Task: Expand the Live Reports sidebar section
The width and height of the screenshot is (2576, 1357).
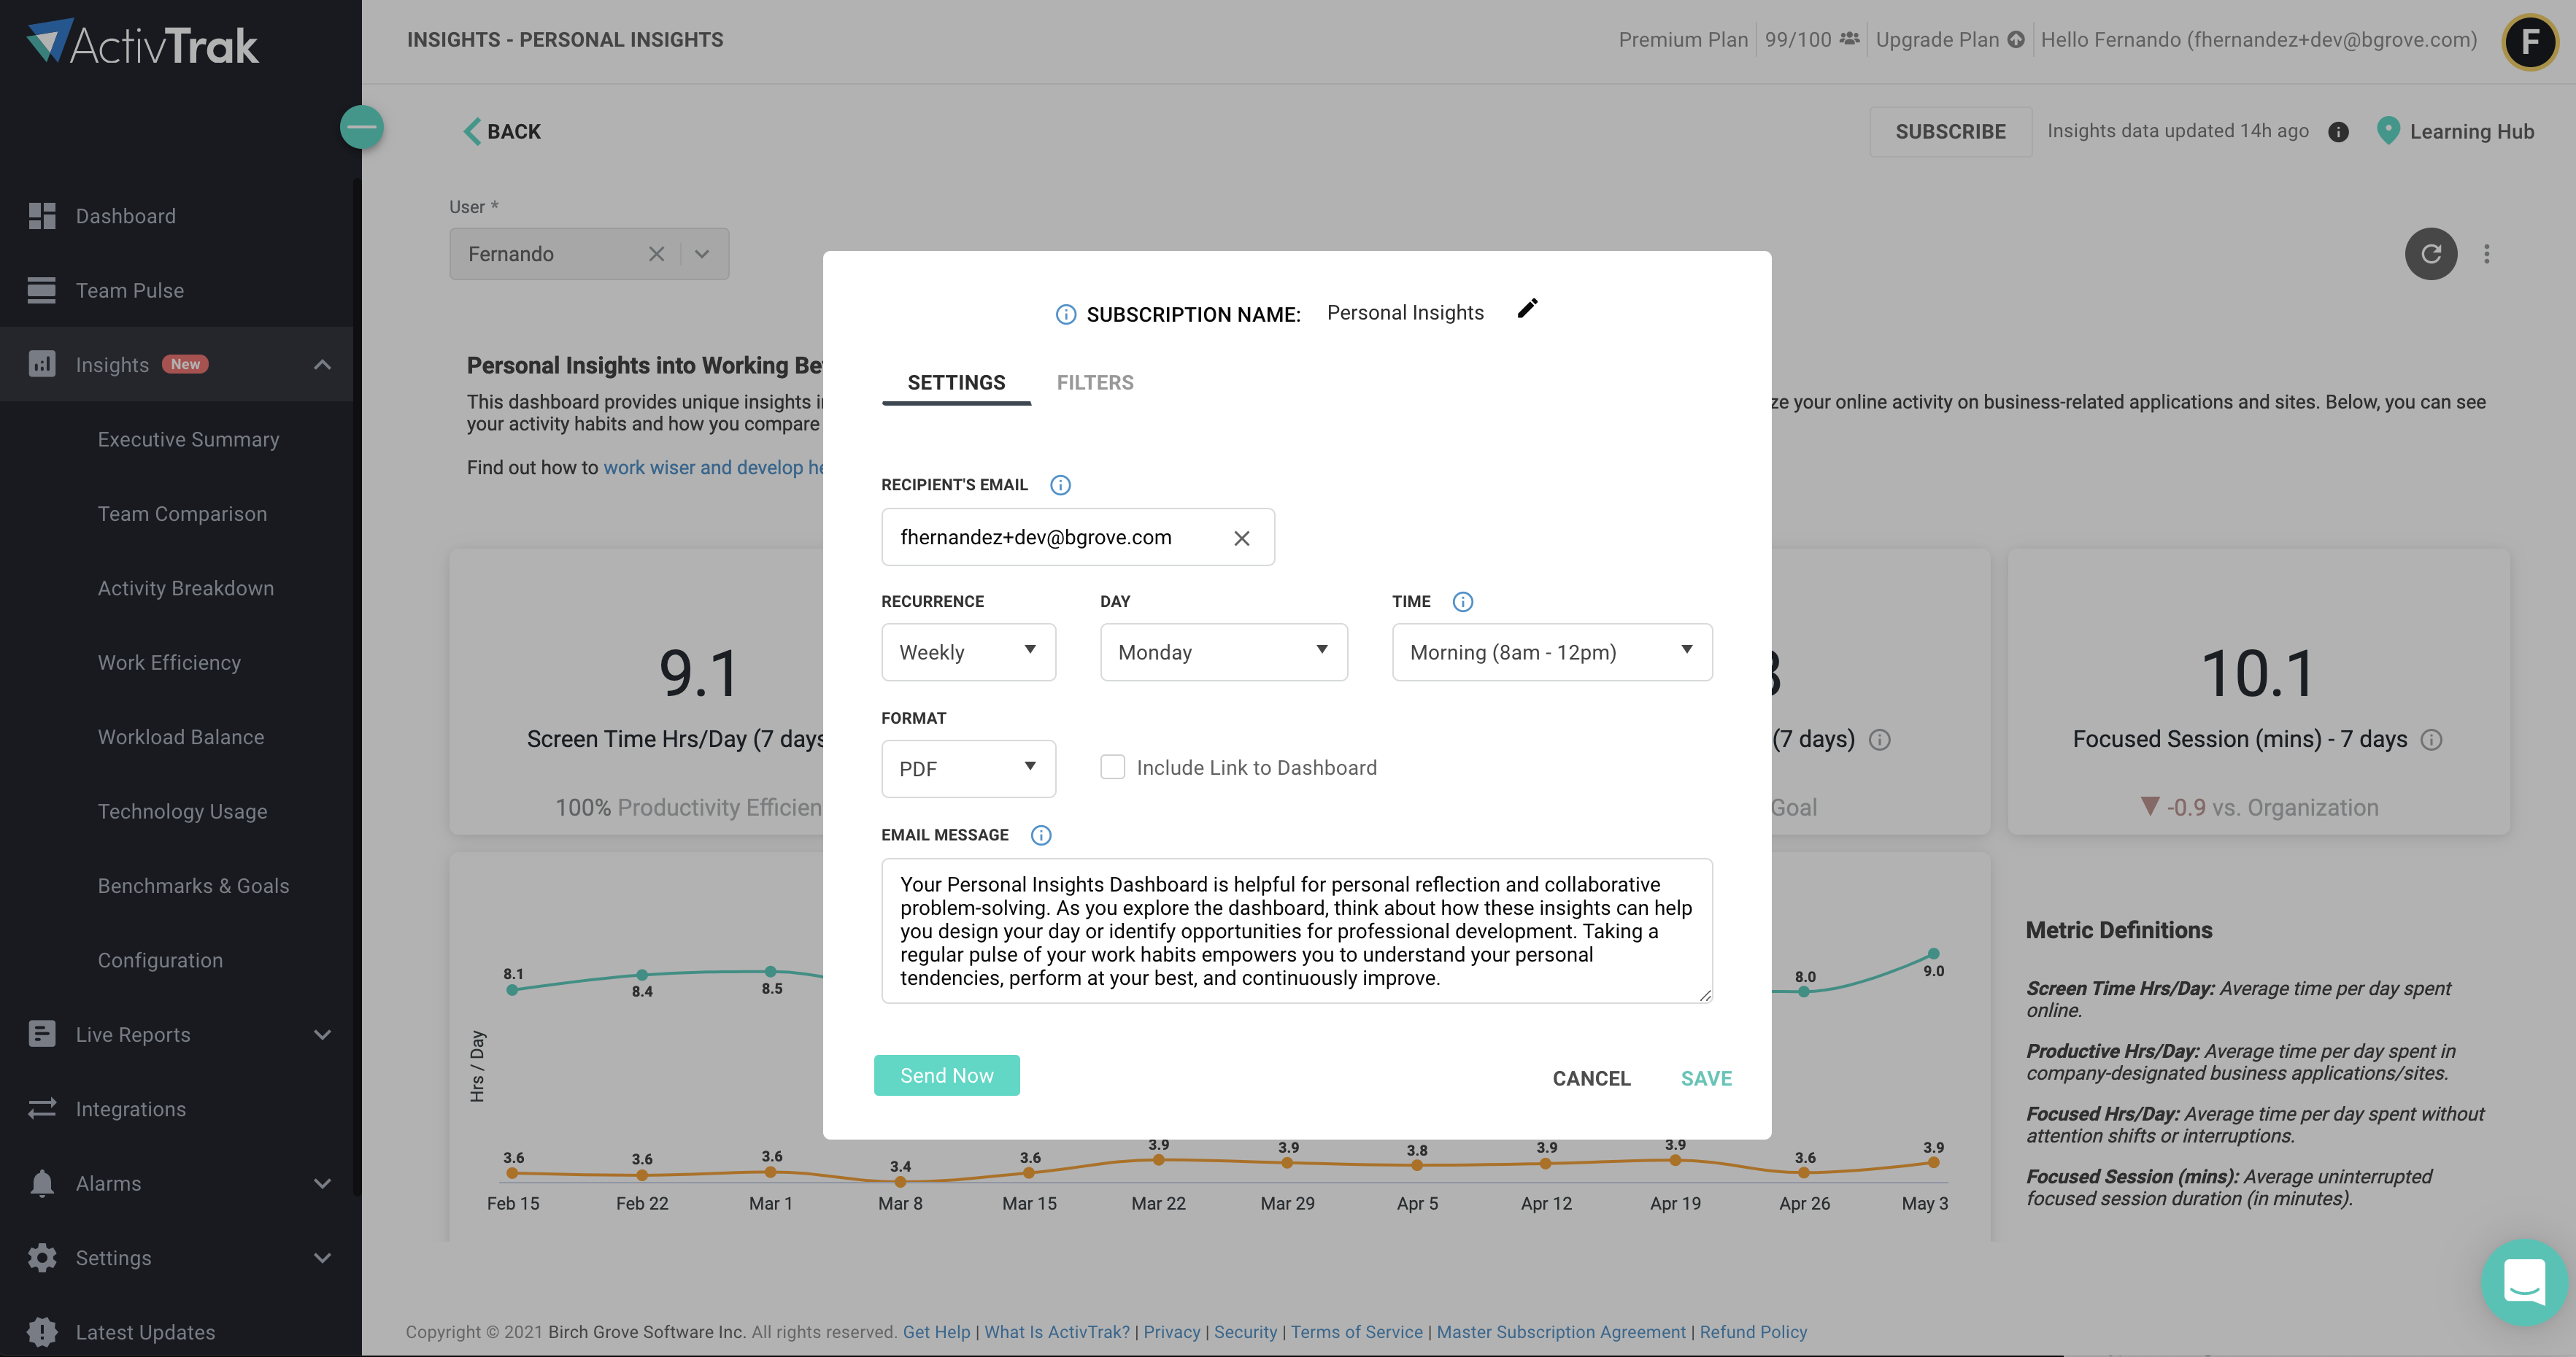Action: 322,1034
